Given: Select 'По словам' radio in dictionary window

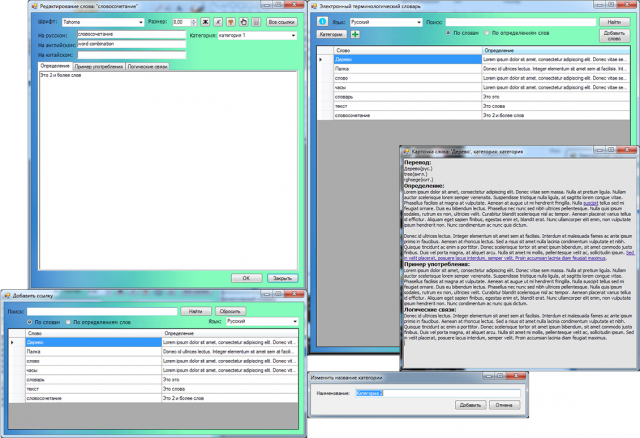Looking at the screenshot, I should (448, 33).
